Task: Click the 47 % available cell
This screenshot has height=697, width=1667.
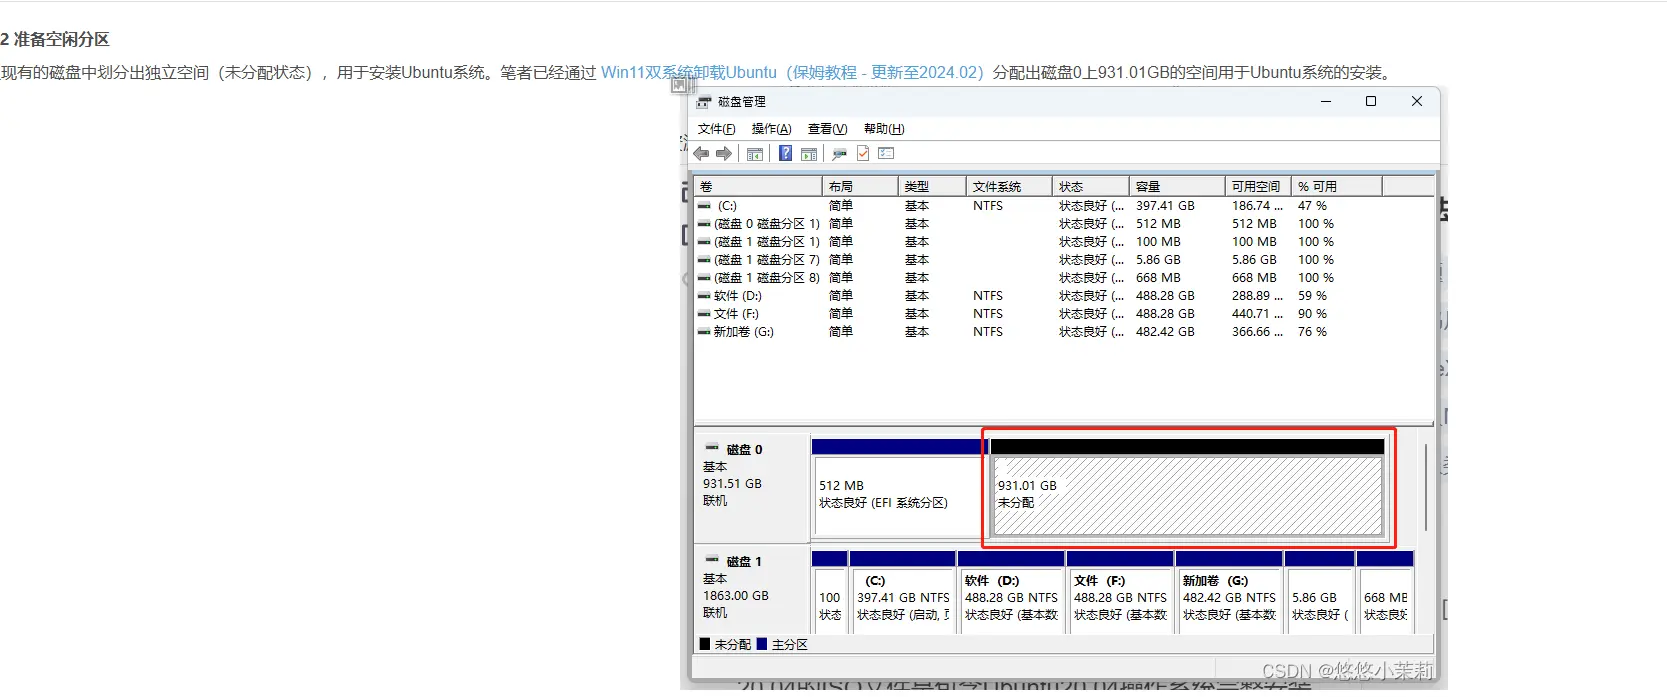Action: click(x=1312, y=206)
